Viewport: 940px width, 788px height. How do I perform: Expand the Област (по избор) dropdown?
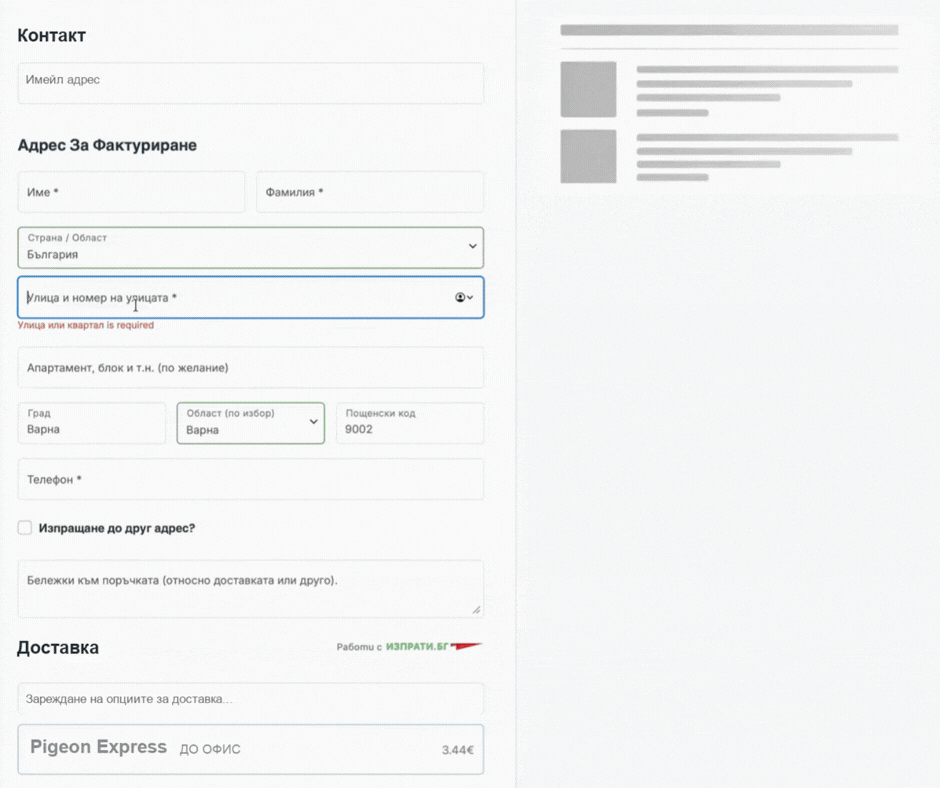(251, 423)
